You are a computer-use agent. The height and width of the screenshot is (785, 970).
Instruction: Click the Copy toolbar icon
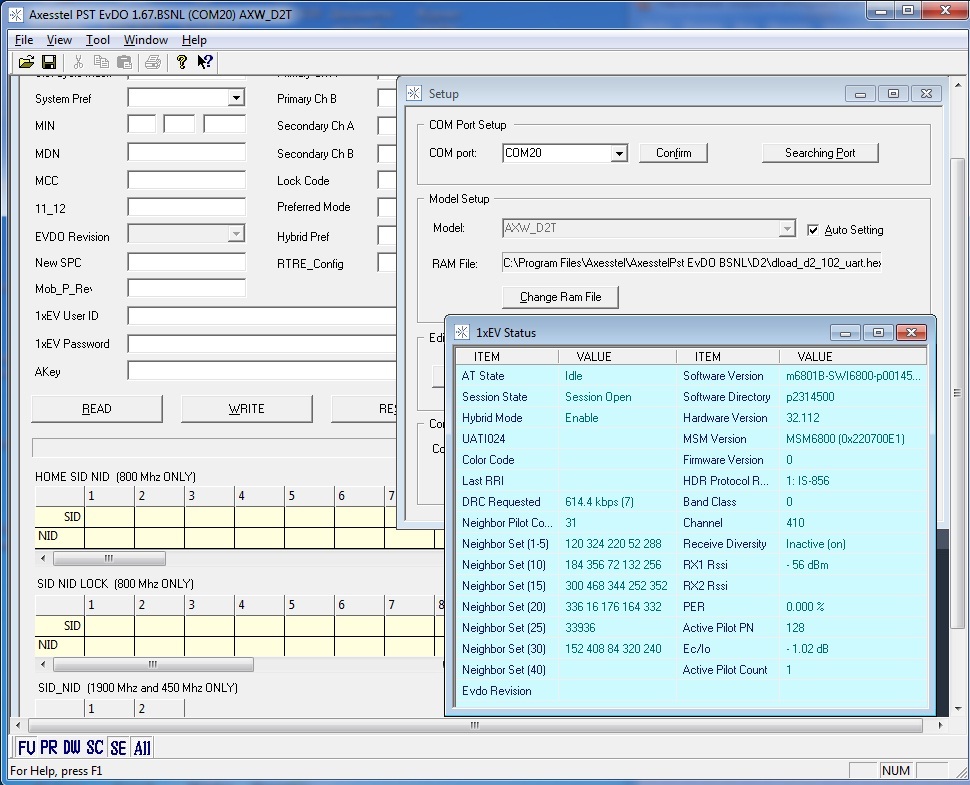coord(101,62)
